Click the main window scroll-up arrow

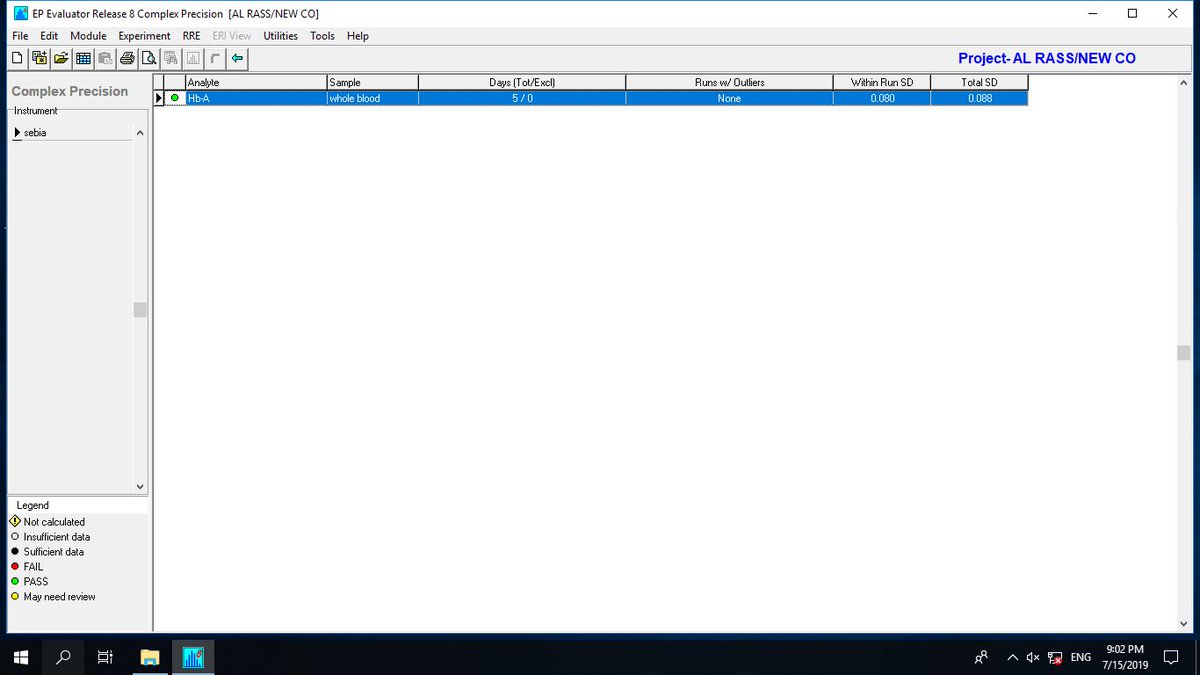click(1184, 82)
